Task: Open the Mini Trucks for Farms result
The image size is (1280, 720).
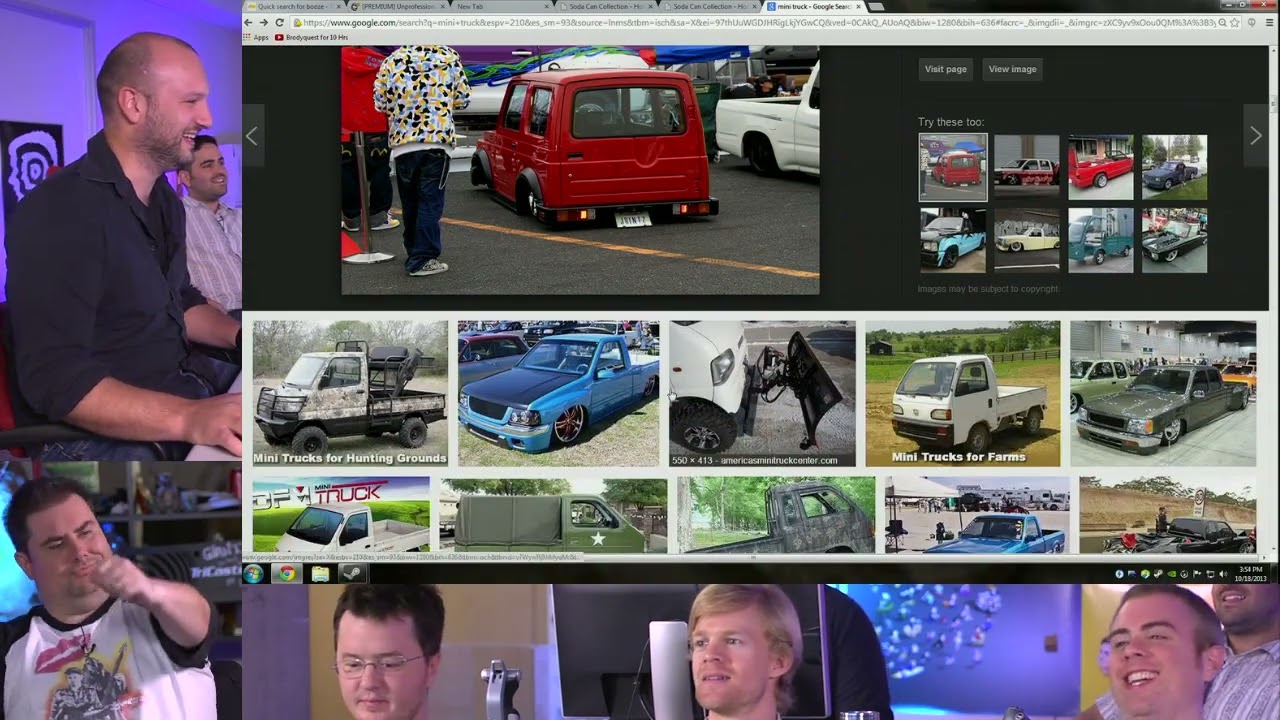Action: tap(963, 393)
